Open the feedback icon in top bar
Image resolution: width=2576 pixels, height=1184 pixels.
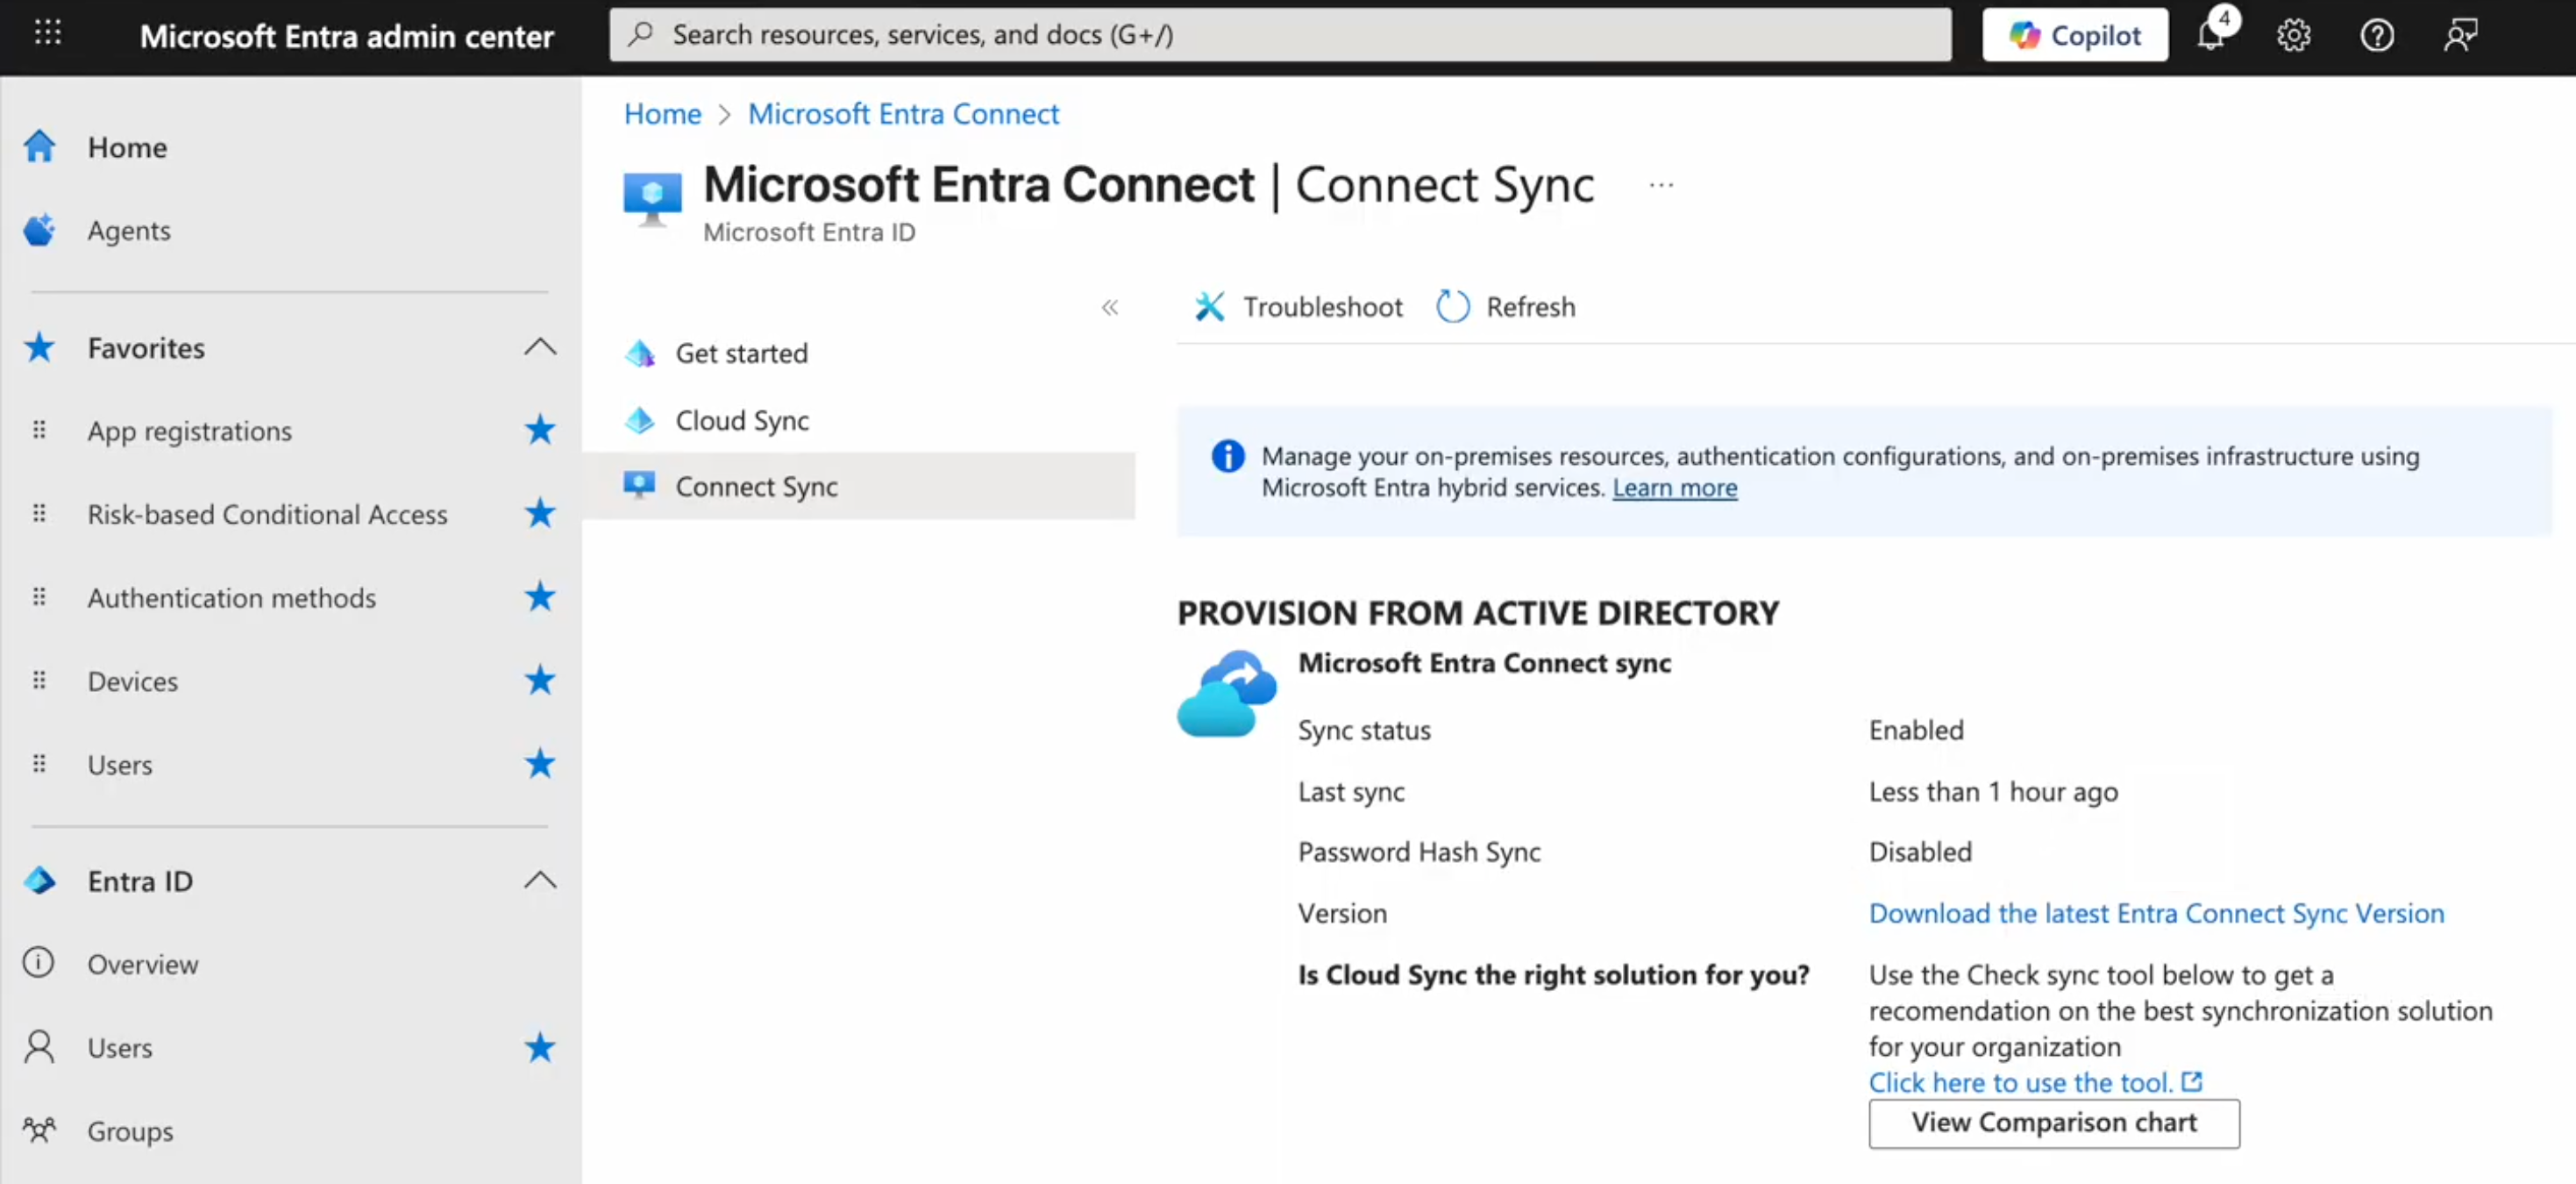(x=2461, y=34)
